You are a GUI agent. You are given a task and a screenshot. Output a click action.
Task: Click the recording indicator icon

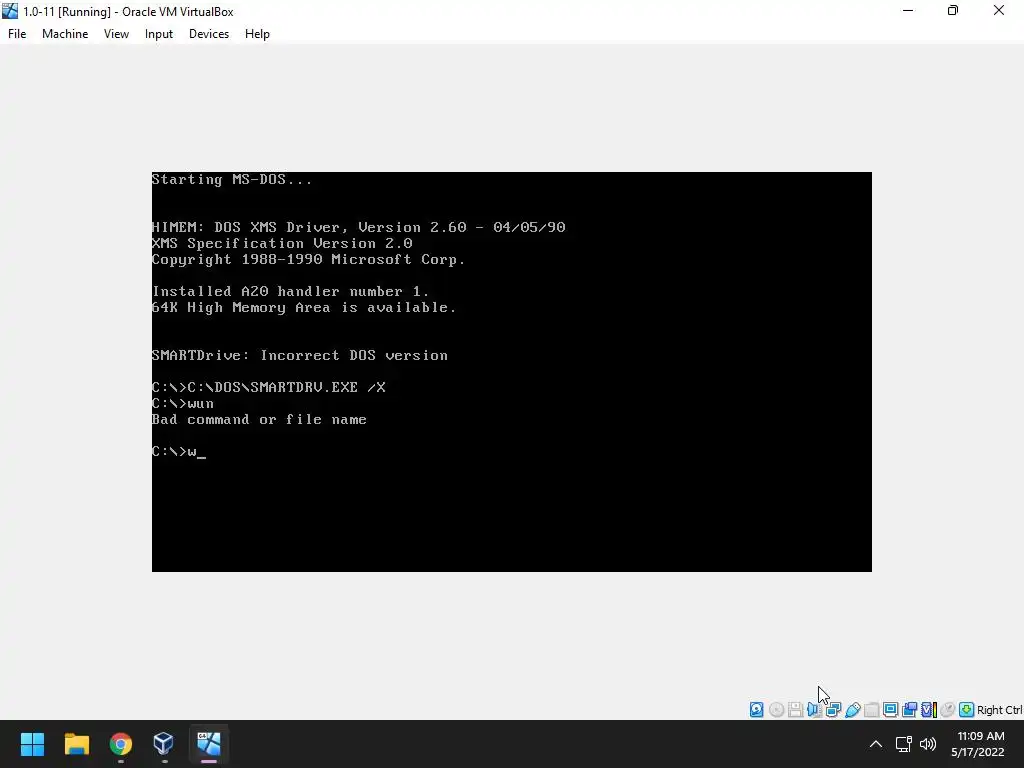click(909, 709)
